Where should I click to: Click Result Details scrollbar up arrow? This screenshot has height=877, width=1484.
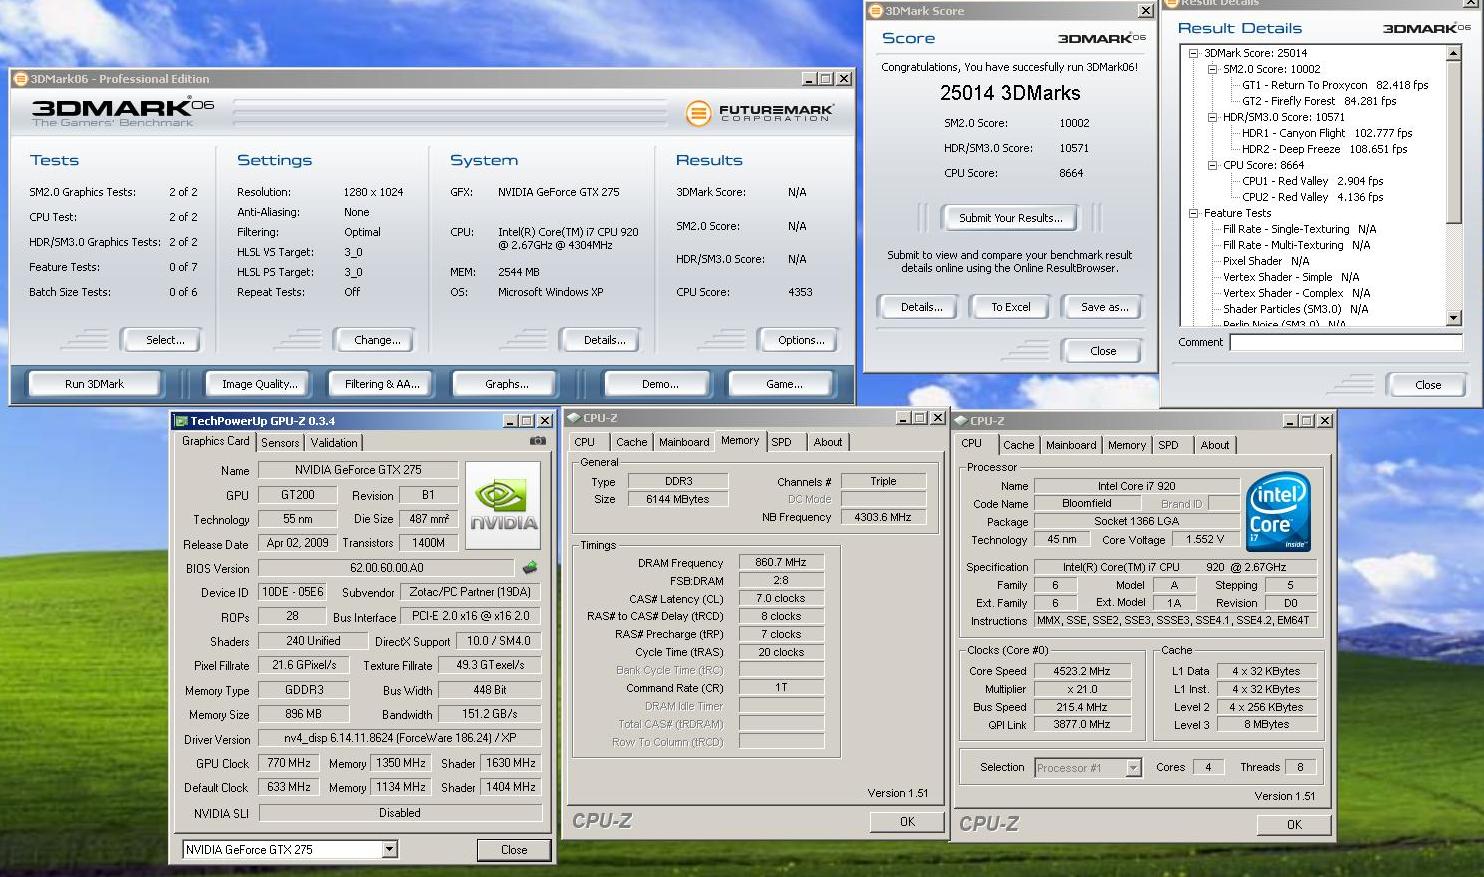1454,53
